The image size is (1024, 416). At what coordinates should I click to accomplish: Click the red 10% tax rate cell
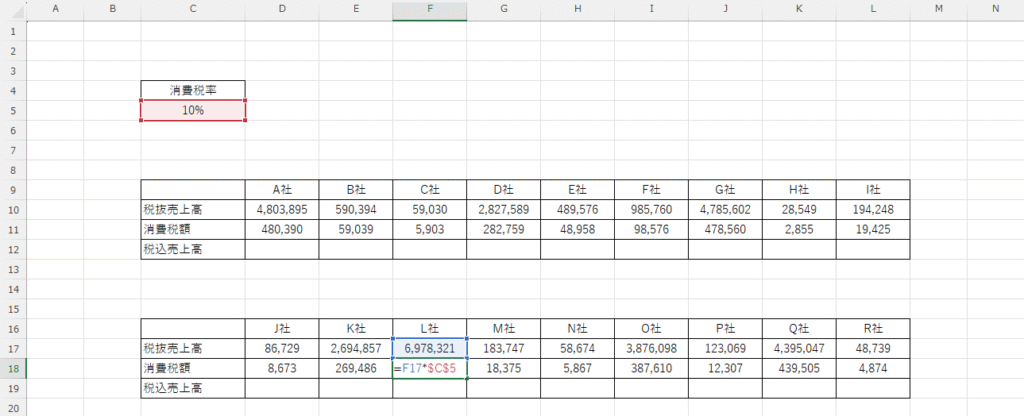(x=193, y=110)
